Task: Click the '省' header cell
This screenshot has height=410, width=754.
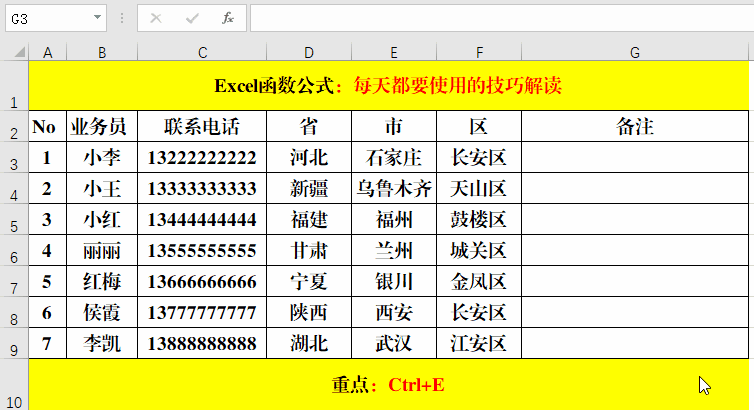Action: [x=309, y=126]
